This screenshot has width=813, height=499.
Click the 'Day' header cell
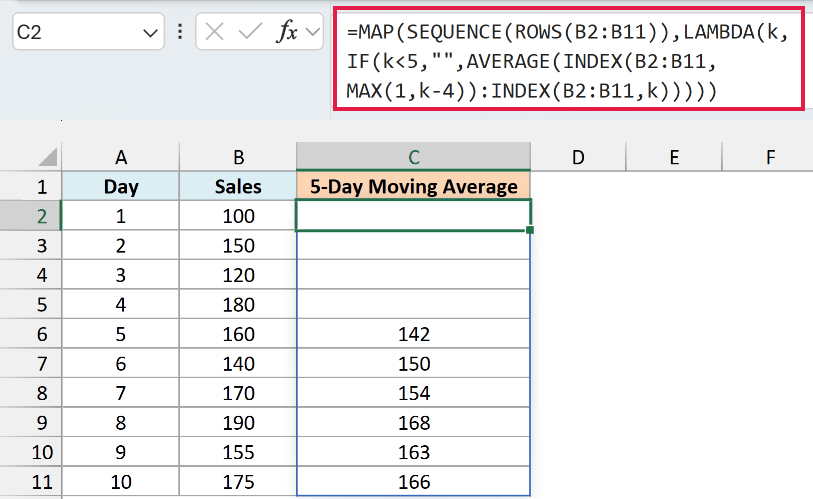click(x=121, y=186)
